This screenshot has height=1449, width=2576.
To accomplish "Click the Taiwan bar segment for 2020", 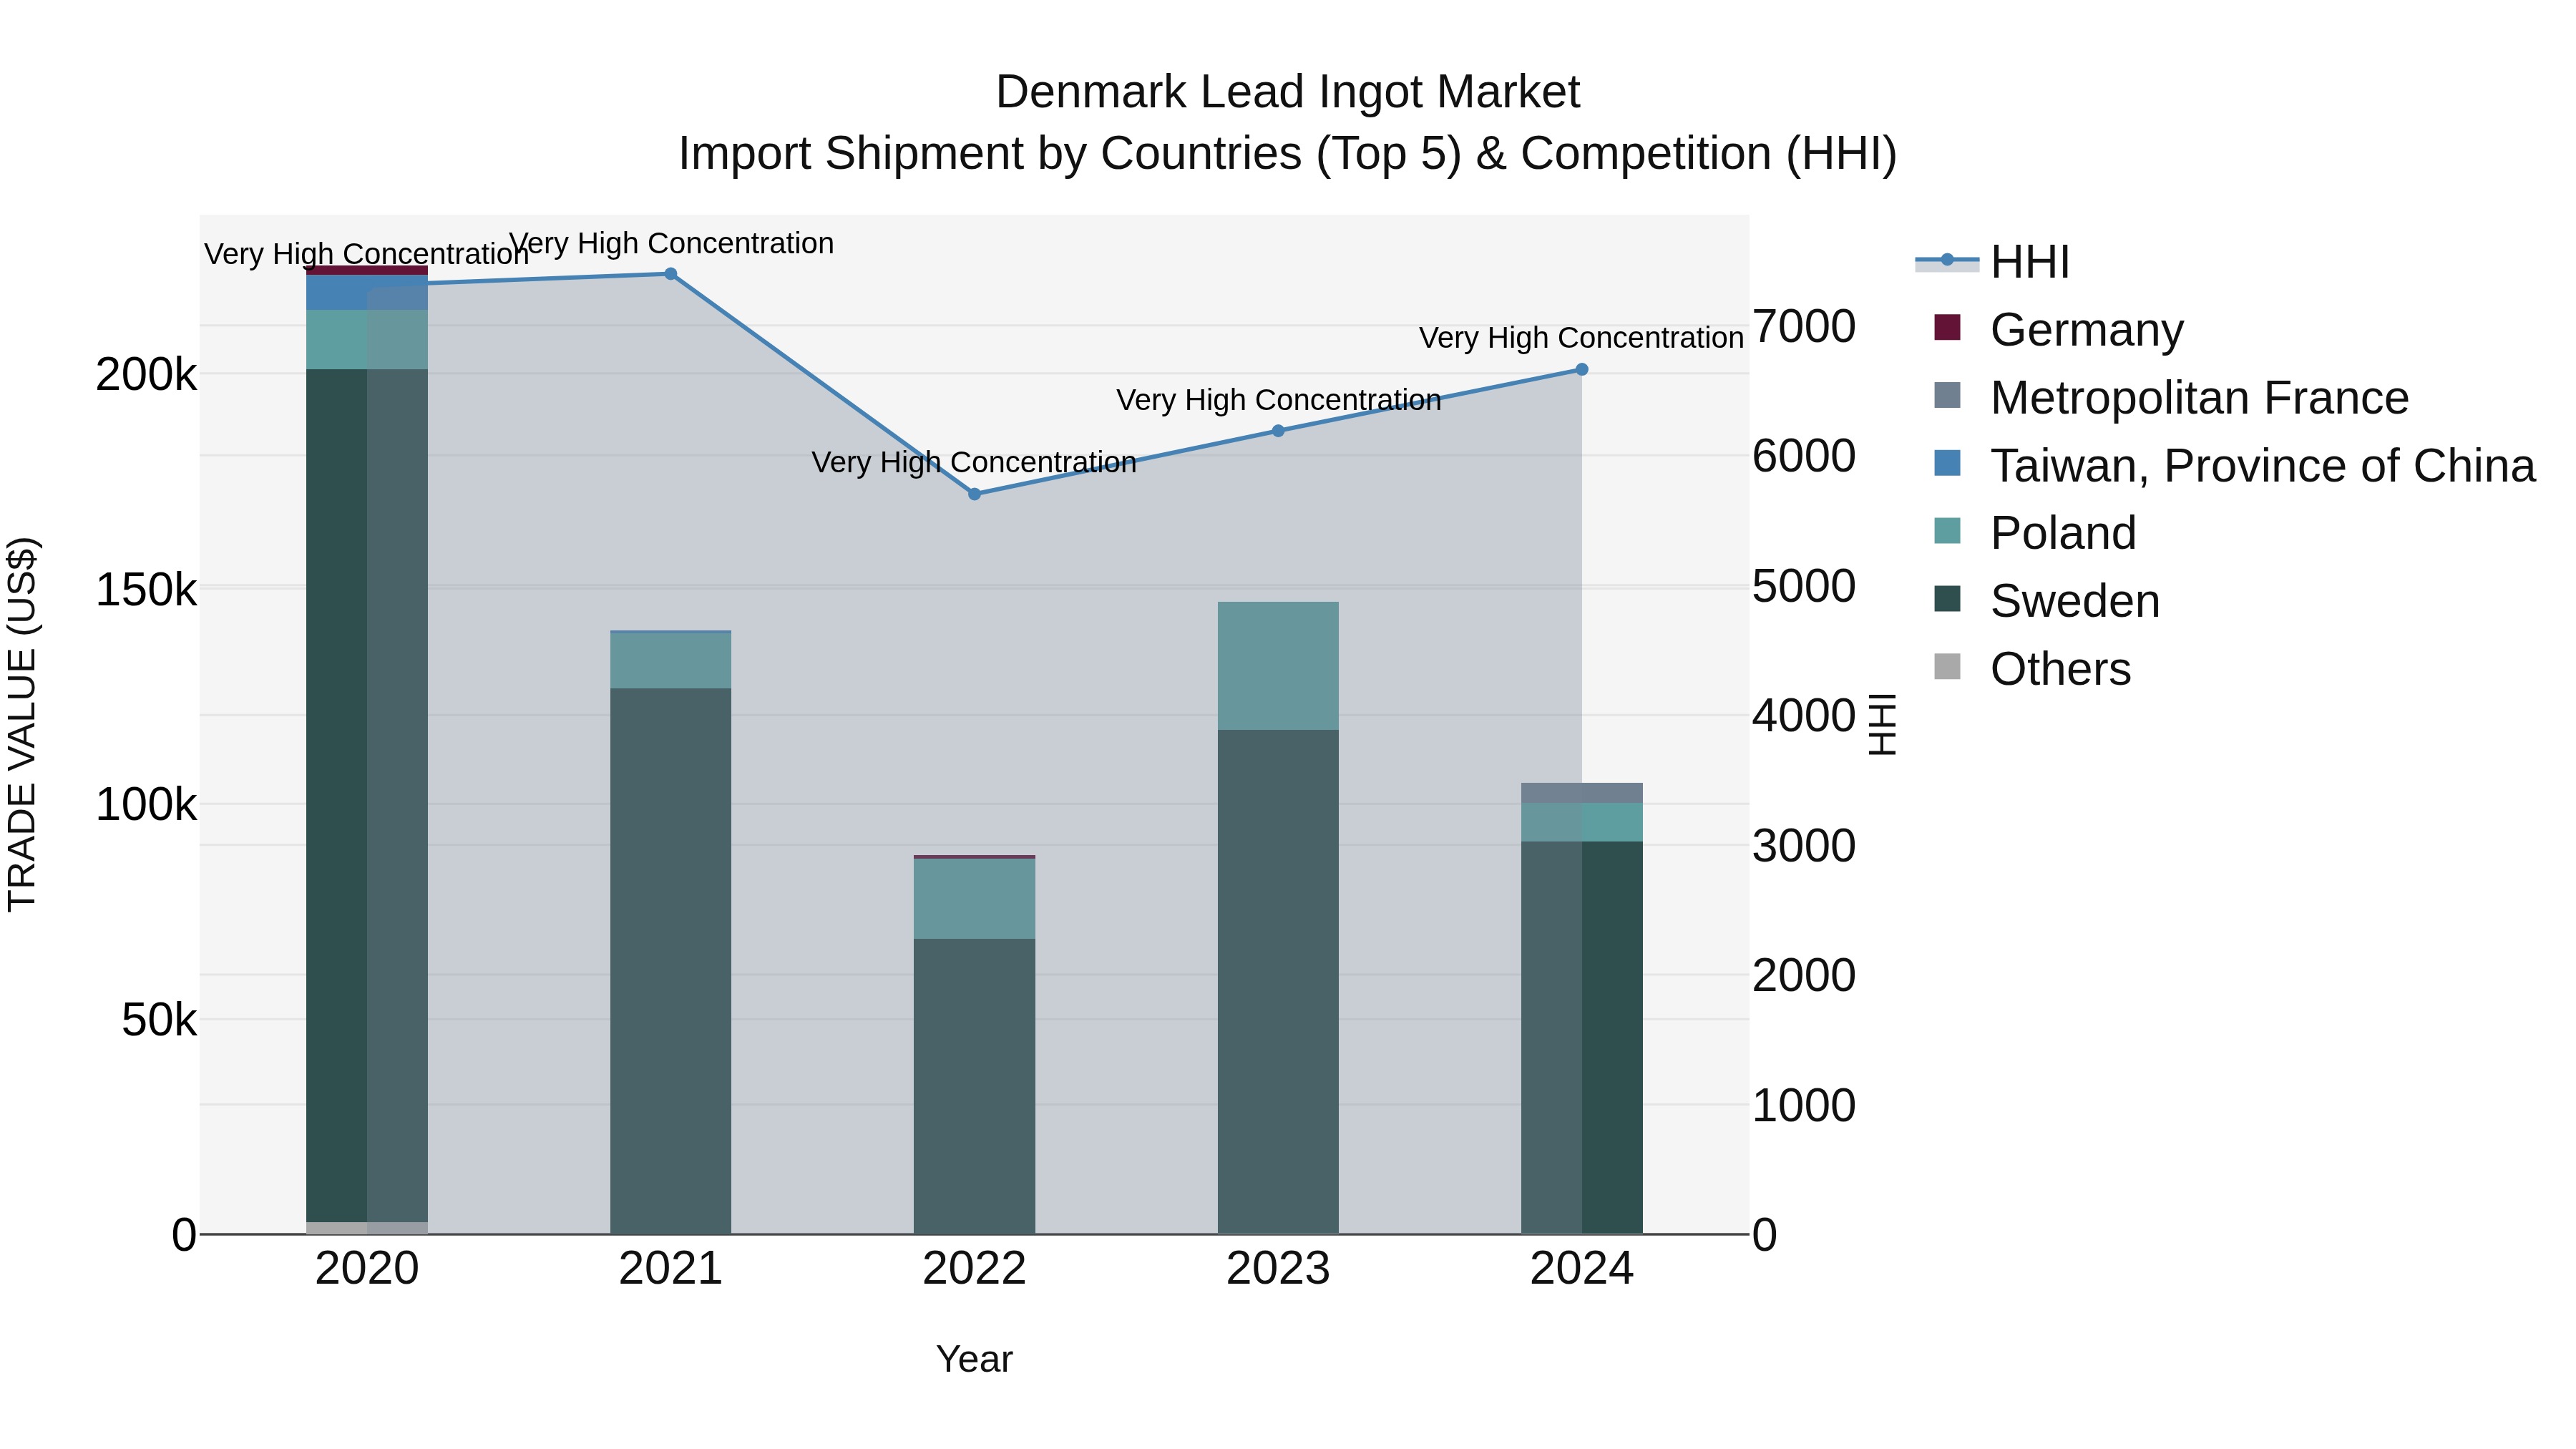I will (367, 293).
